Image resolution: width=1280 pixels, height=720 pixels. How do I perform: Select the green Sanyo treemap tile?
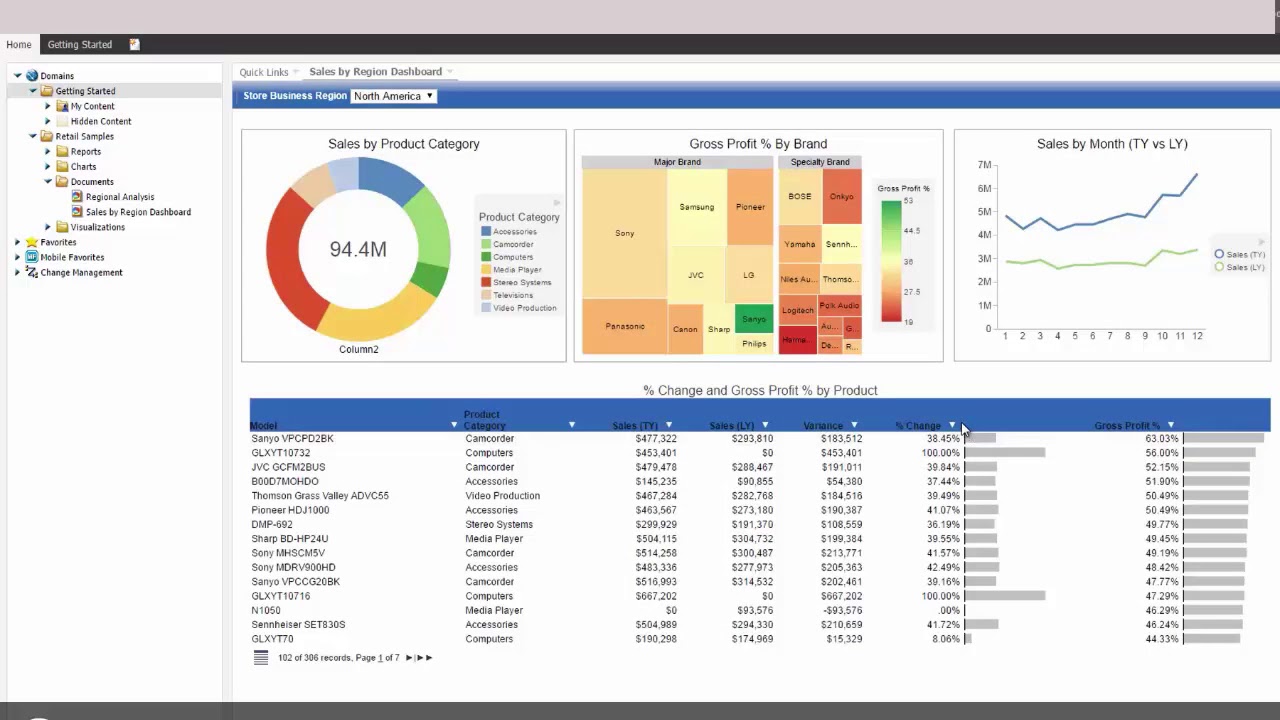pyautogui.click(x=754, y=319)
